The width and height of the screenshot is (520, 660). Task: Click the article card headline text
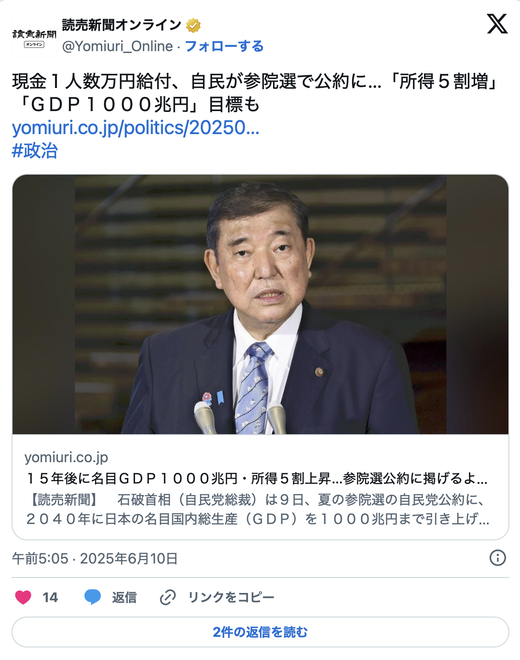point(256,479)
